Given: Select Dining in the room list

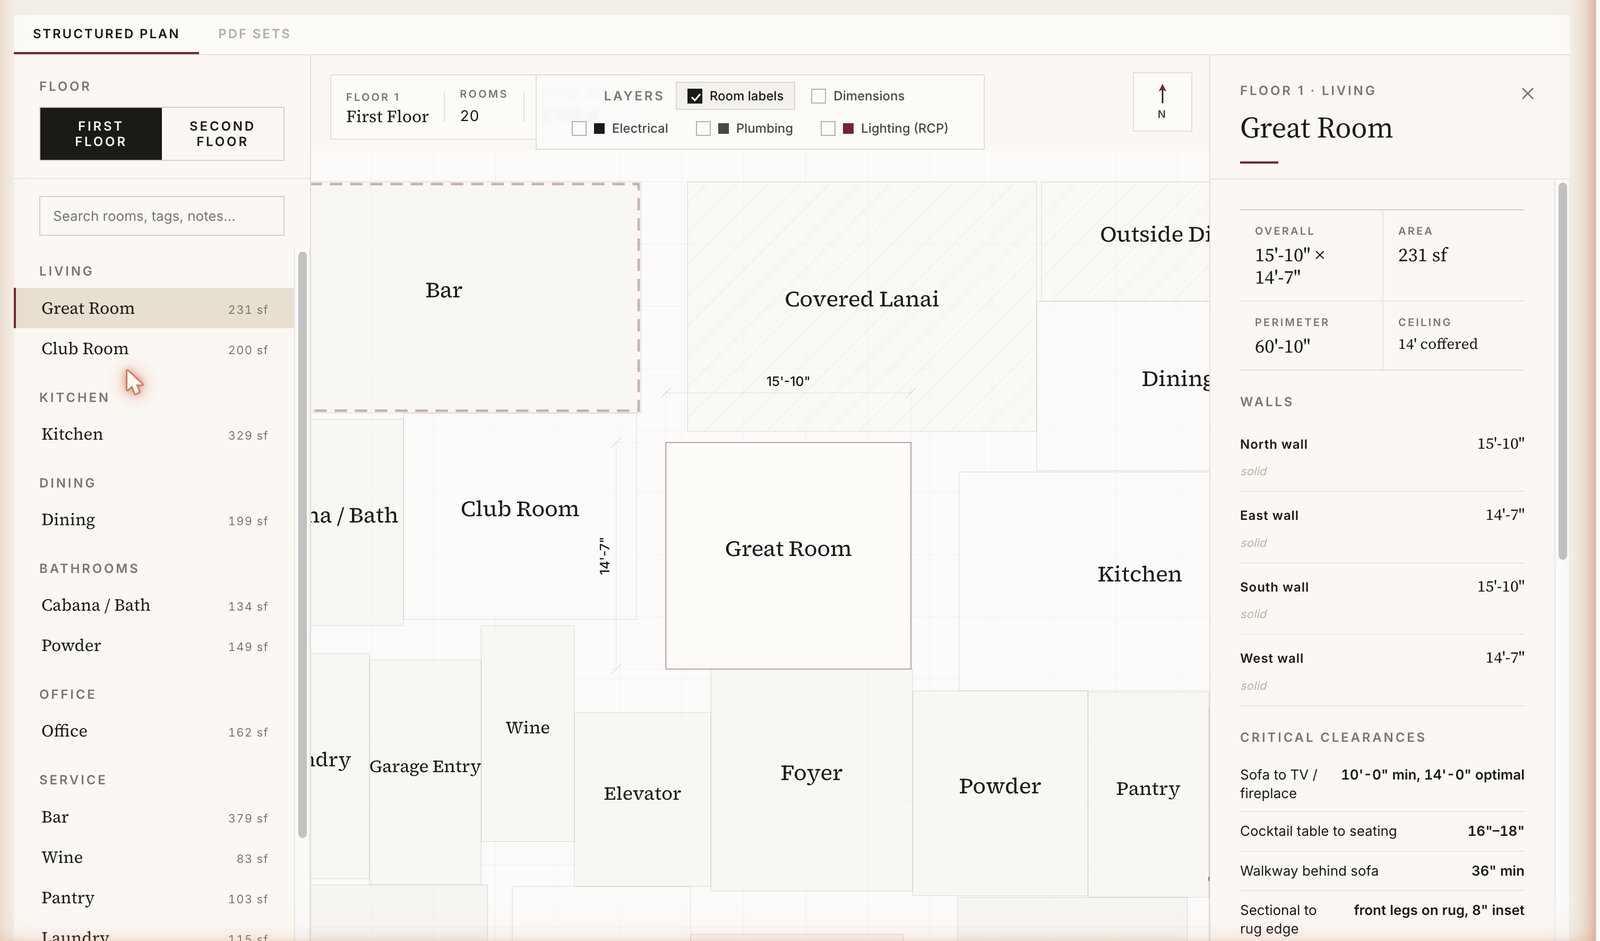Looking at the screenshot, I should (x=154, y=520).
